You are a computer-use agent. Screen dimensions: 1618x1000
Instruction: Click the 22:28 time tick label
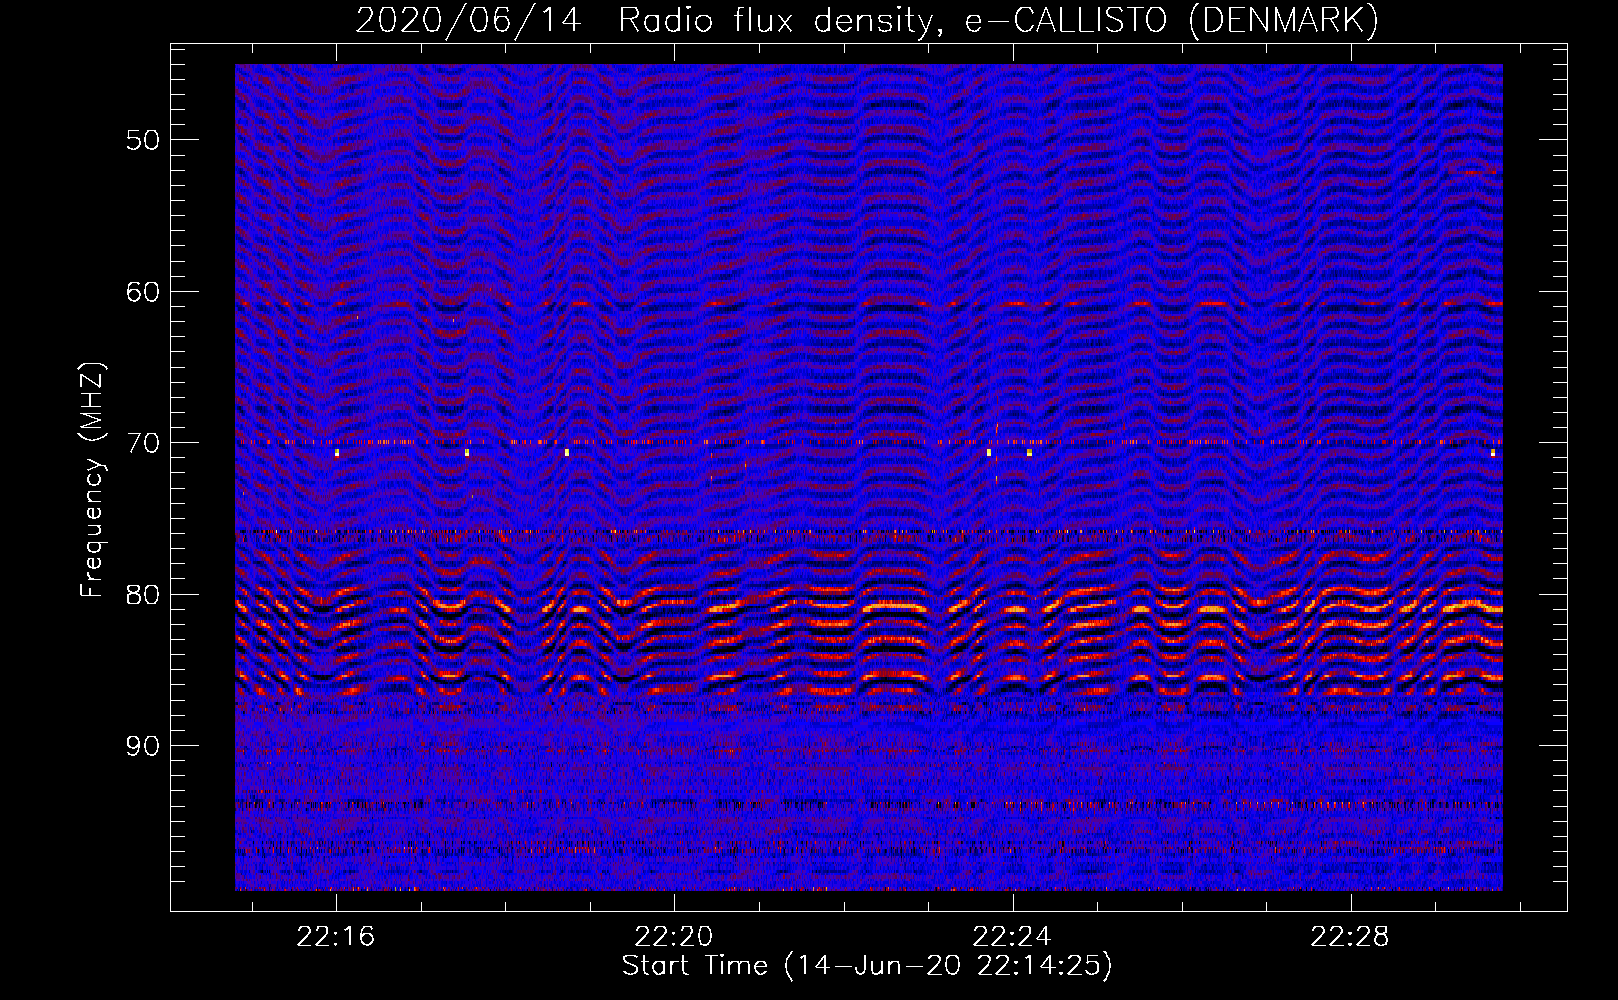(1350, 937)
